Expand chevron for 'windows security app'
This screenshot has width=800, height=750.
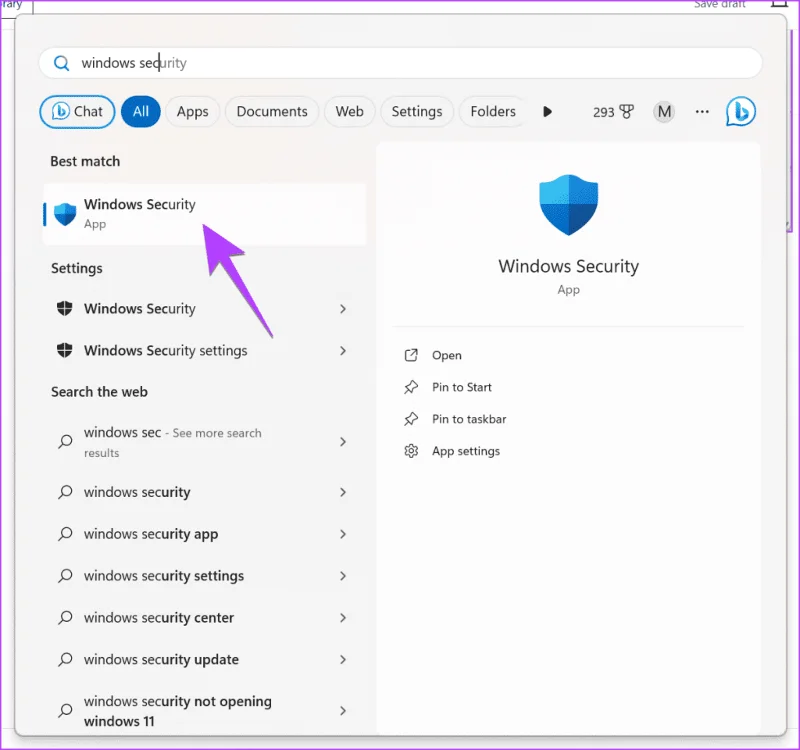(x=343, y=534)
